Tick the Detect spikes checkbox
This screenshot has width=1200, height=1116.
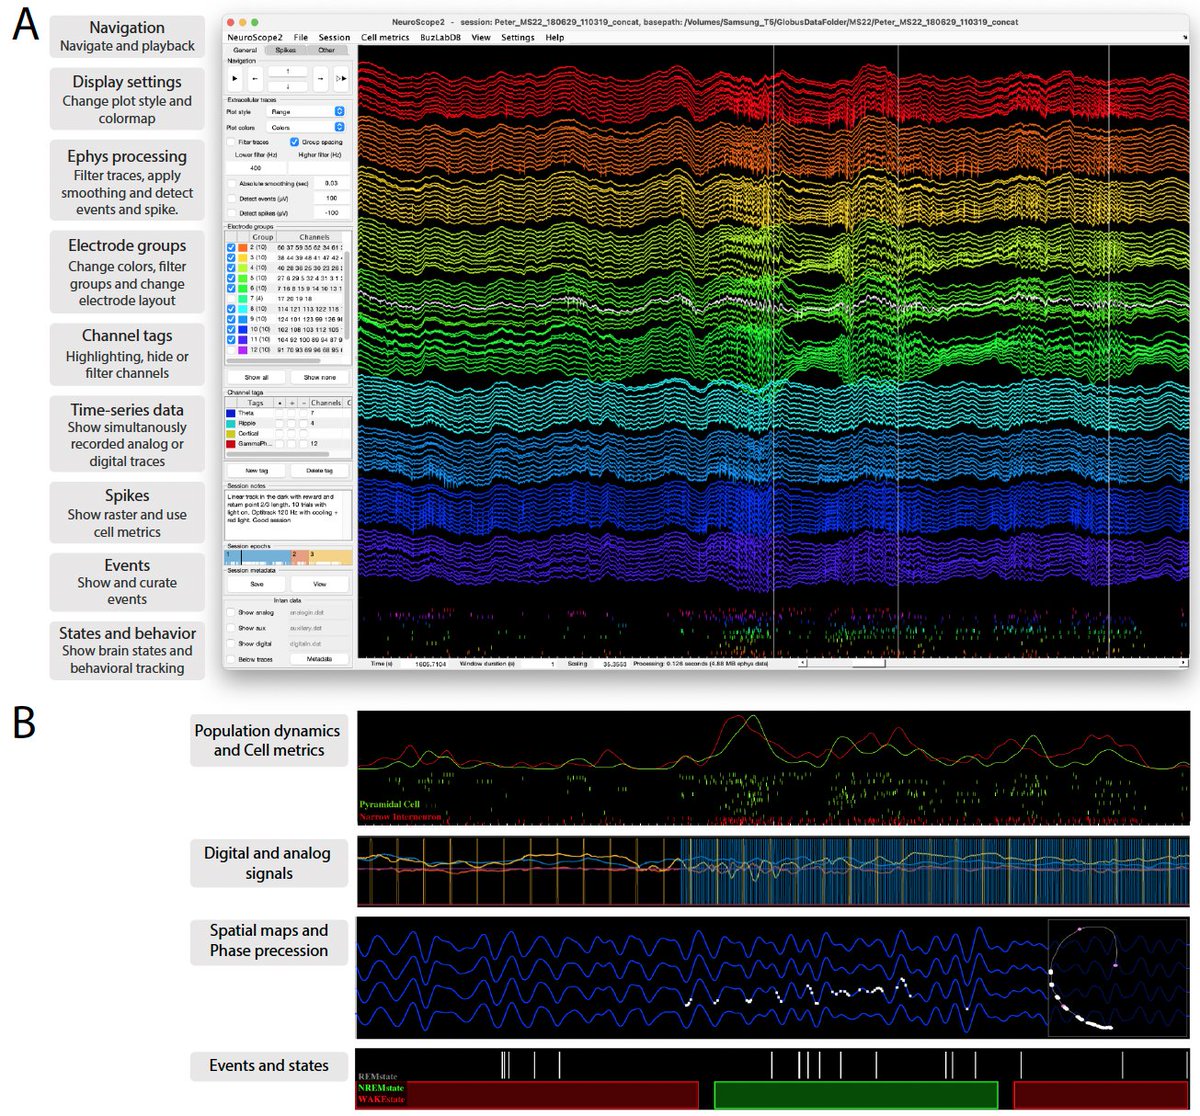pyautogui.click(x=232, y=213)
